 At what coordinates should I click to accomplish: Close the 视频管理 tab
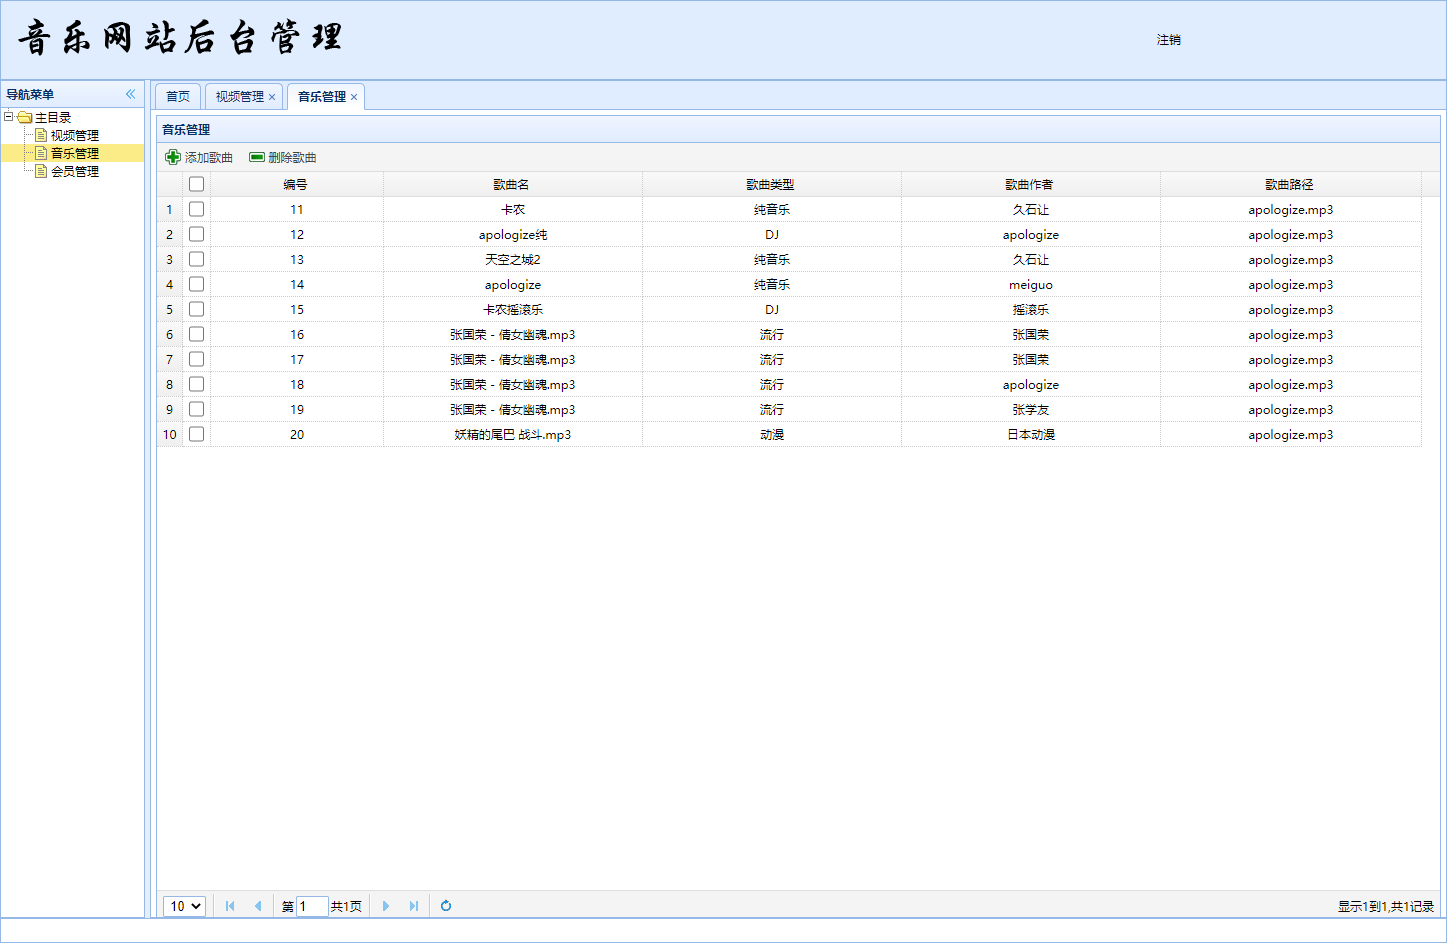[x=272, y=97]
